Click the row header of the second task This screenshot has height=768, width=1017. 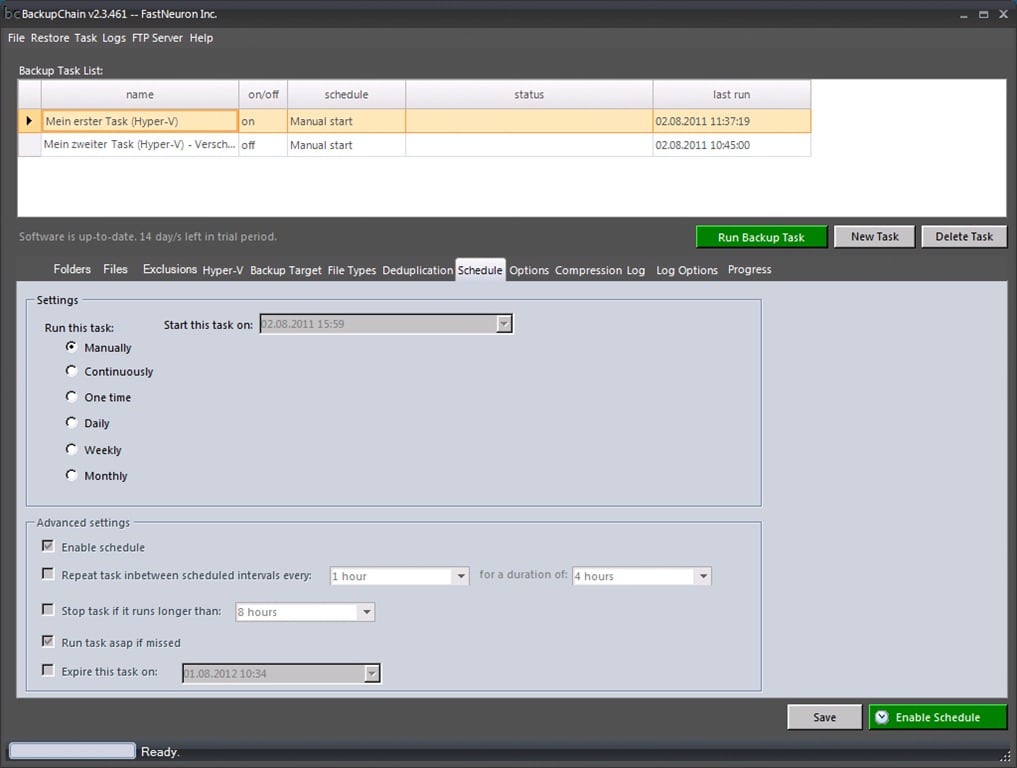[x=29, y=145]
